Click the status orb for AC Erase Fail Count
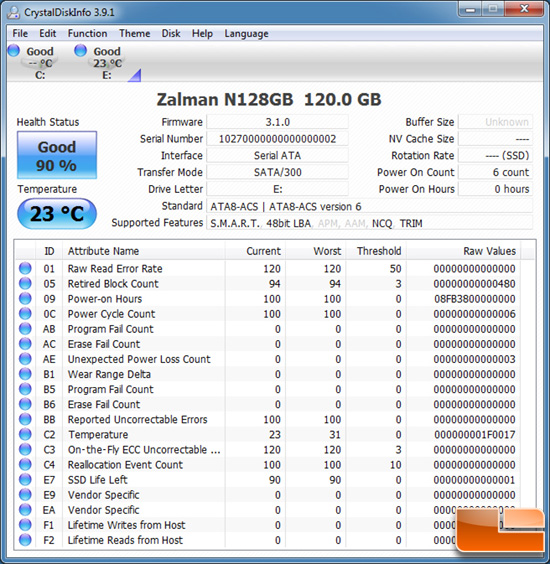This screenshot has height=564, width=550. [25, 344]
